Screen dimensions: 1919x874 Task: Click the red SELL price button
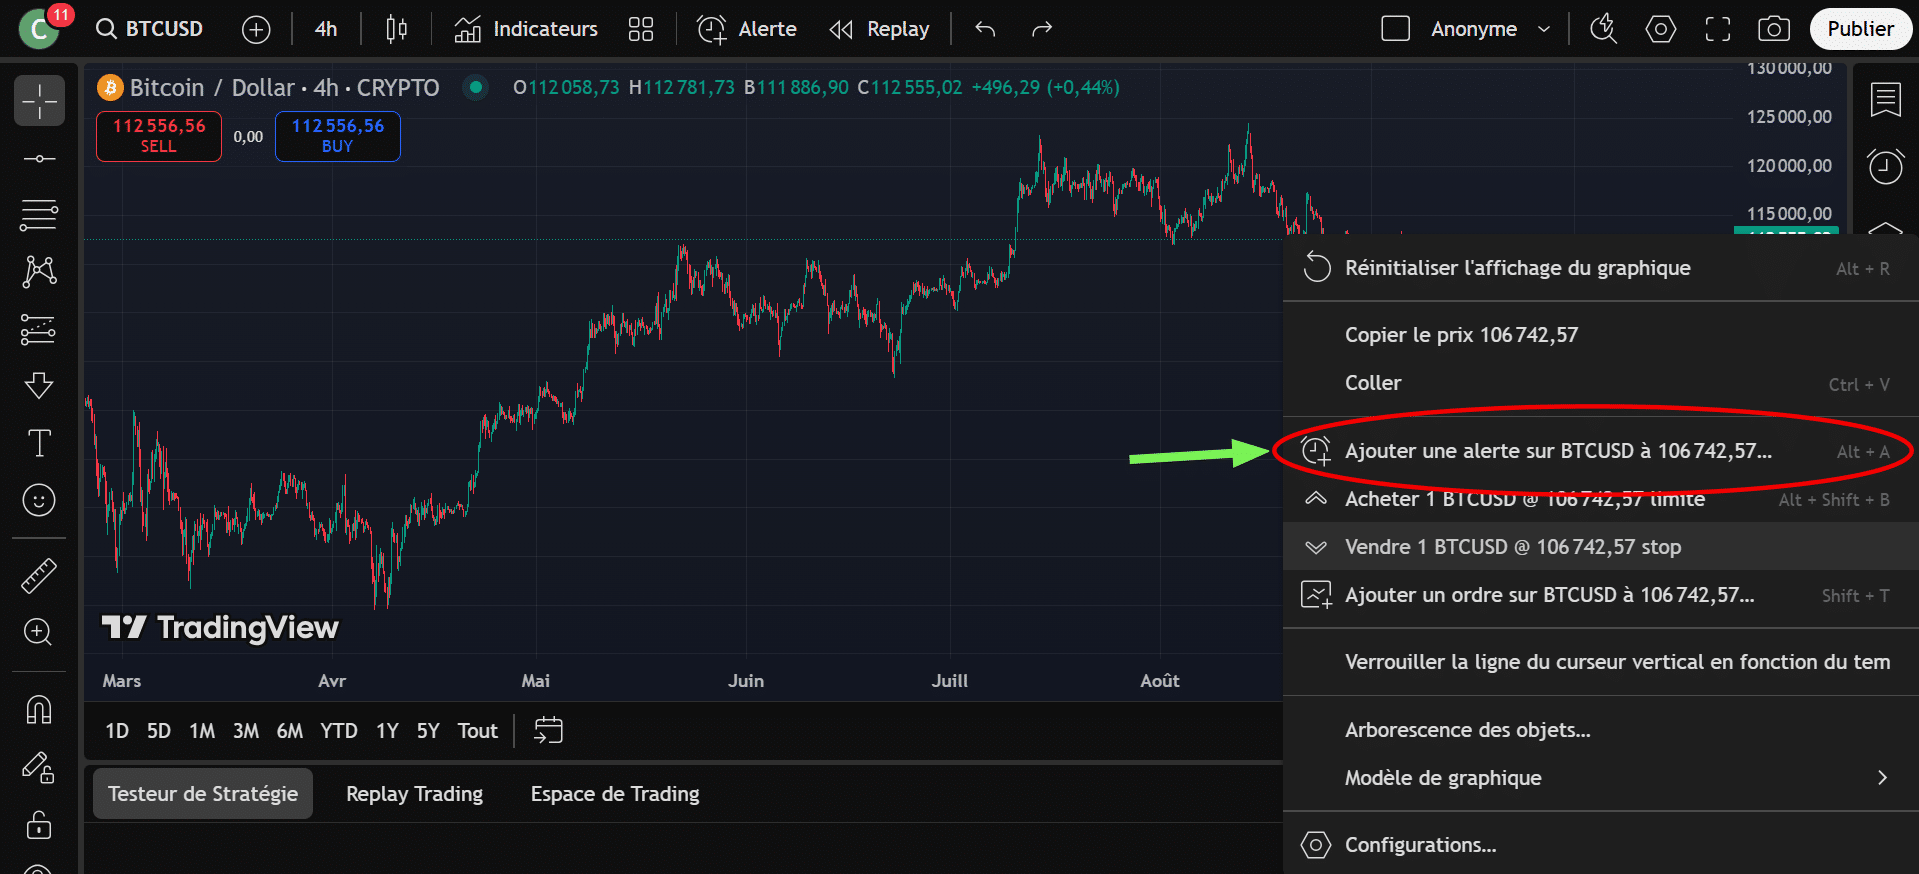[159, 136]
